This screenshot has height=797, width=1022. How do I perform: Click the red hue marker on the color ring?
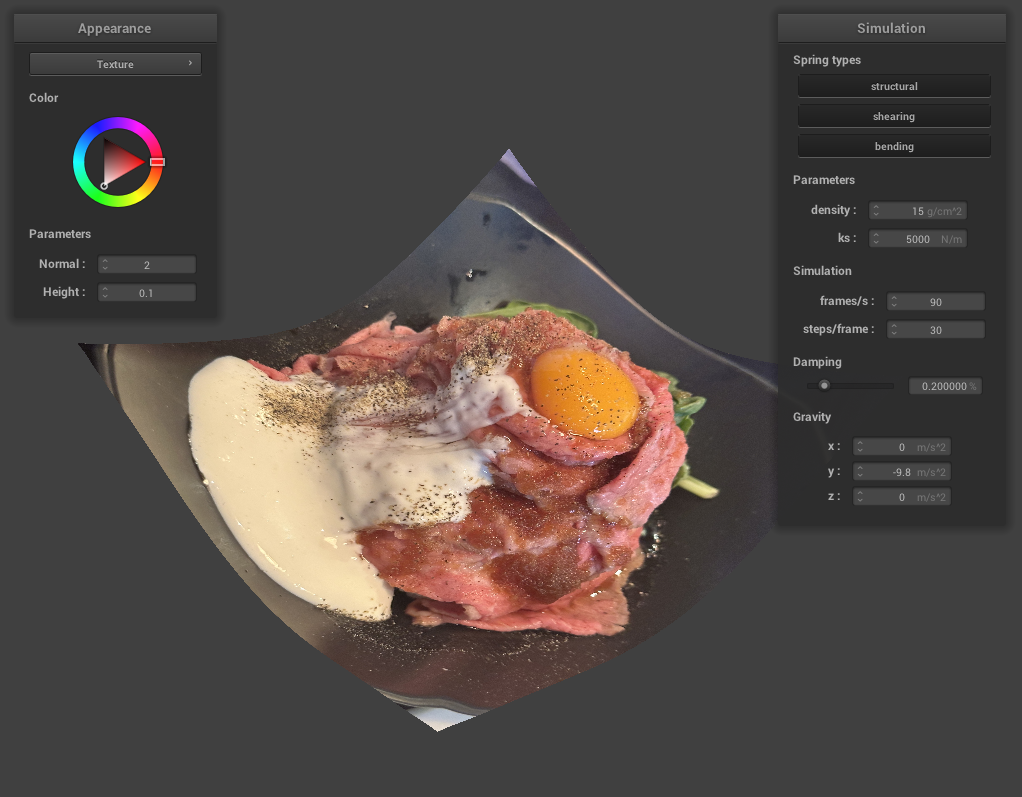tap(157, 162)
